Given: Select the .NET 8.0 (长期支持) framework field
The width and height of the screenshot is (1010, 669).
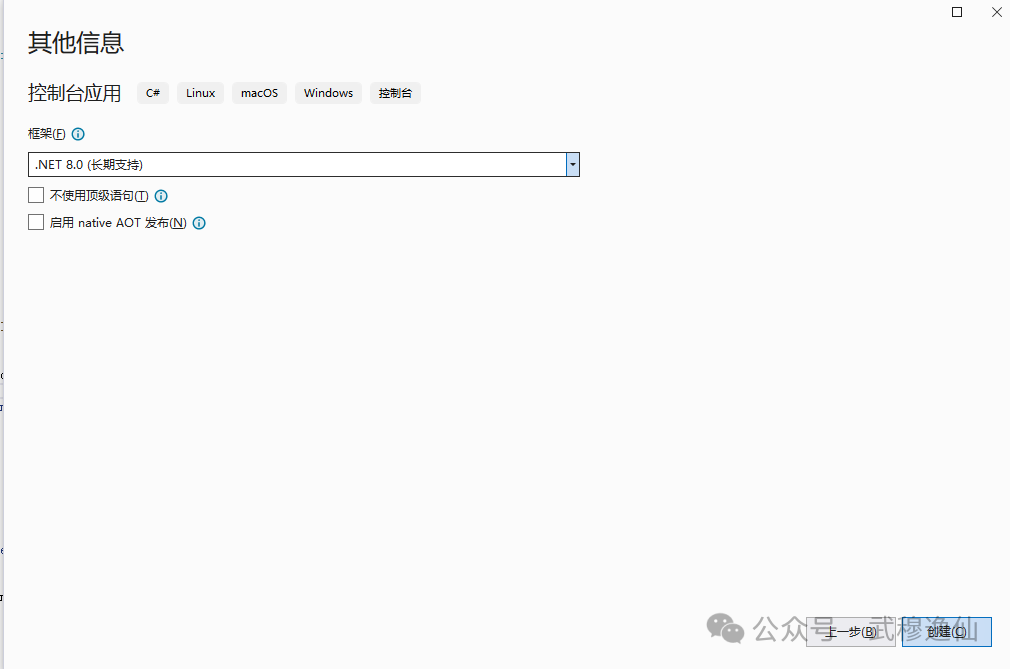Looking at the screenshot, I should pyautogui.click(x=303, y=164).
